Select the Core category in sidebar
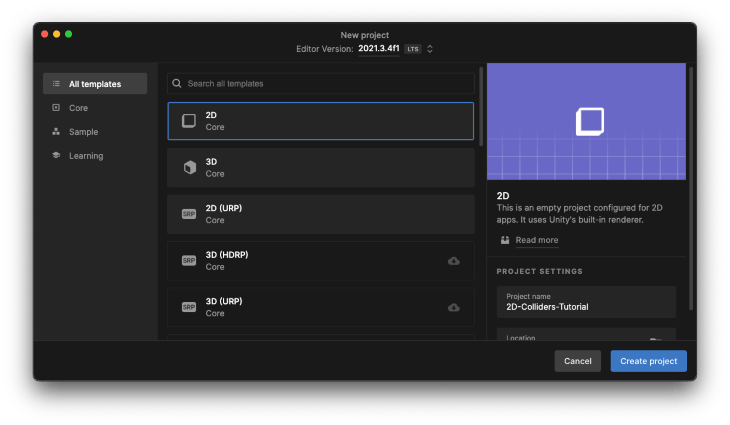Viewport: 730px width, 425px height. point(79,108)
